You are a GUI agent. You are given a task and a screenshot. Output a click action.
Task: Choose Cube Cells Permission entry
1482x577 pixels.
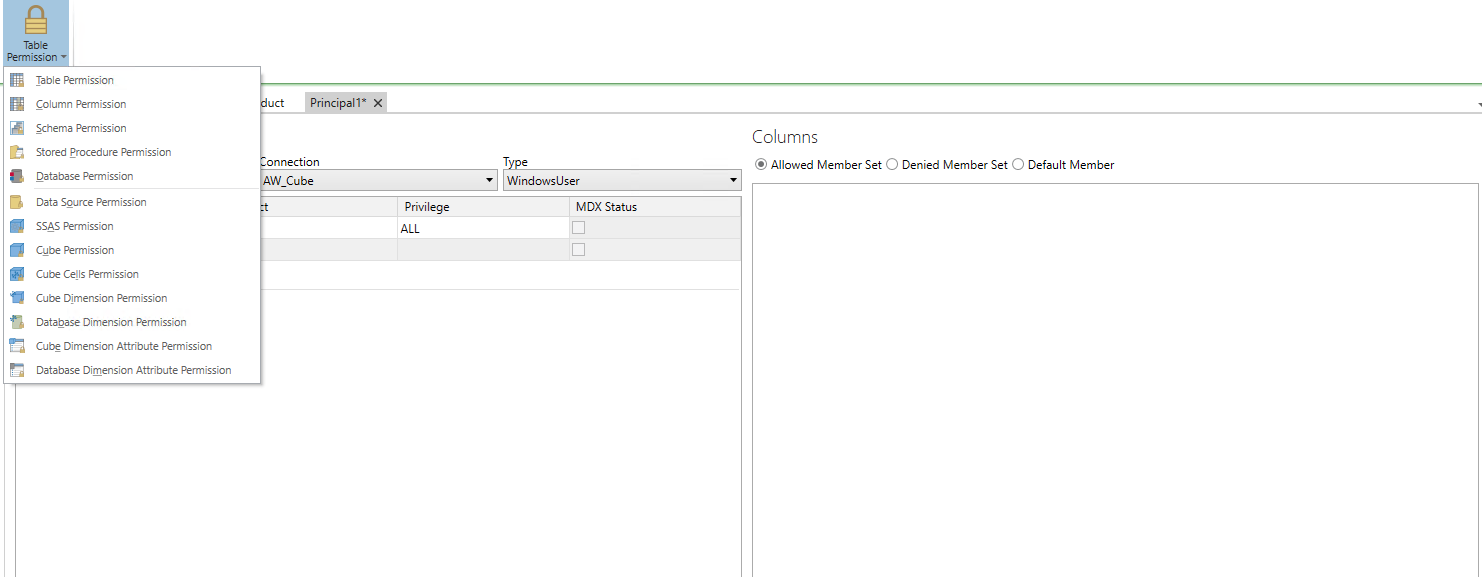(x=132, y=274)
